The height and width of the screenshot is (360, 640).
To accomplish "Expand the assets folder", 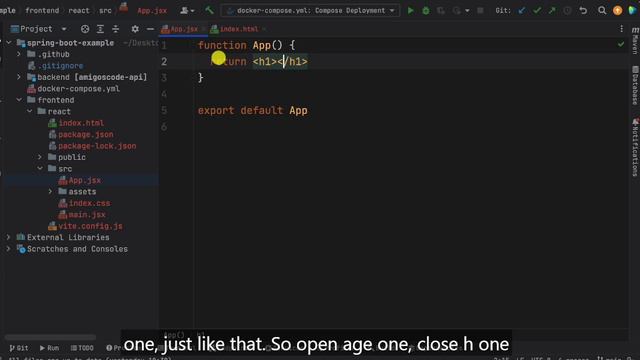I will pos(51,191).
